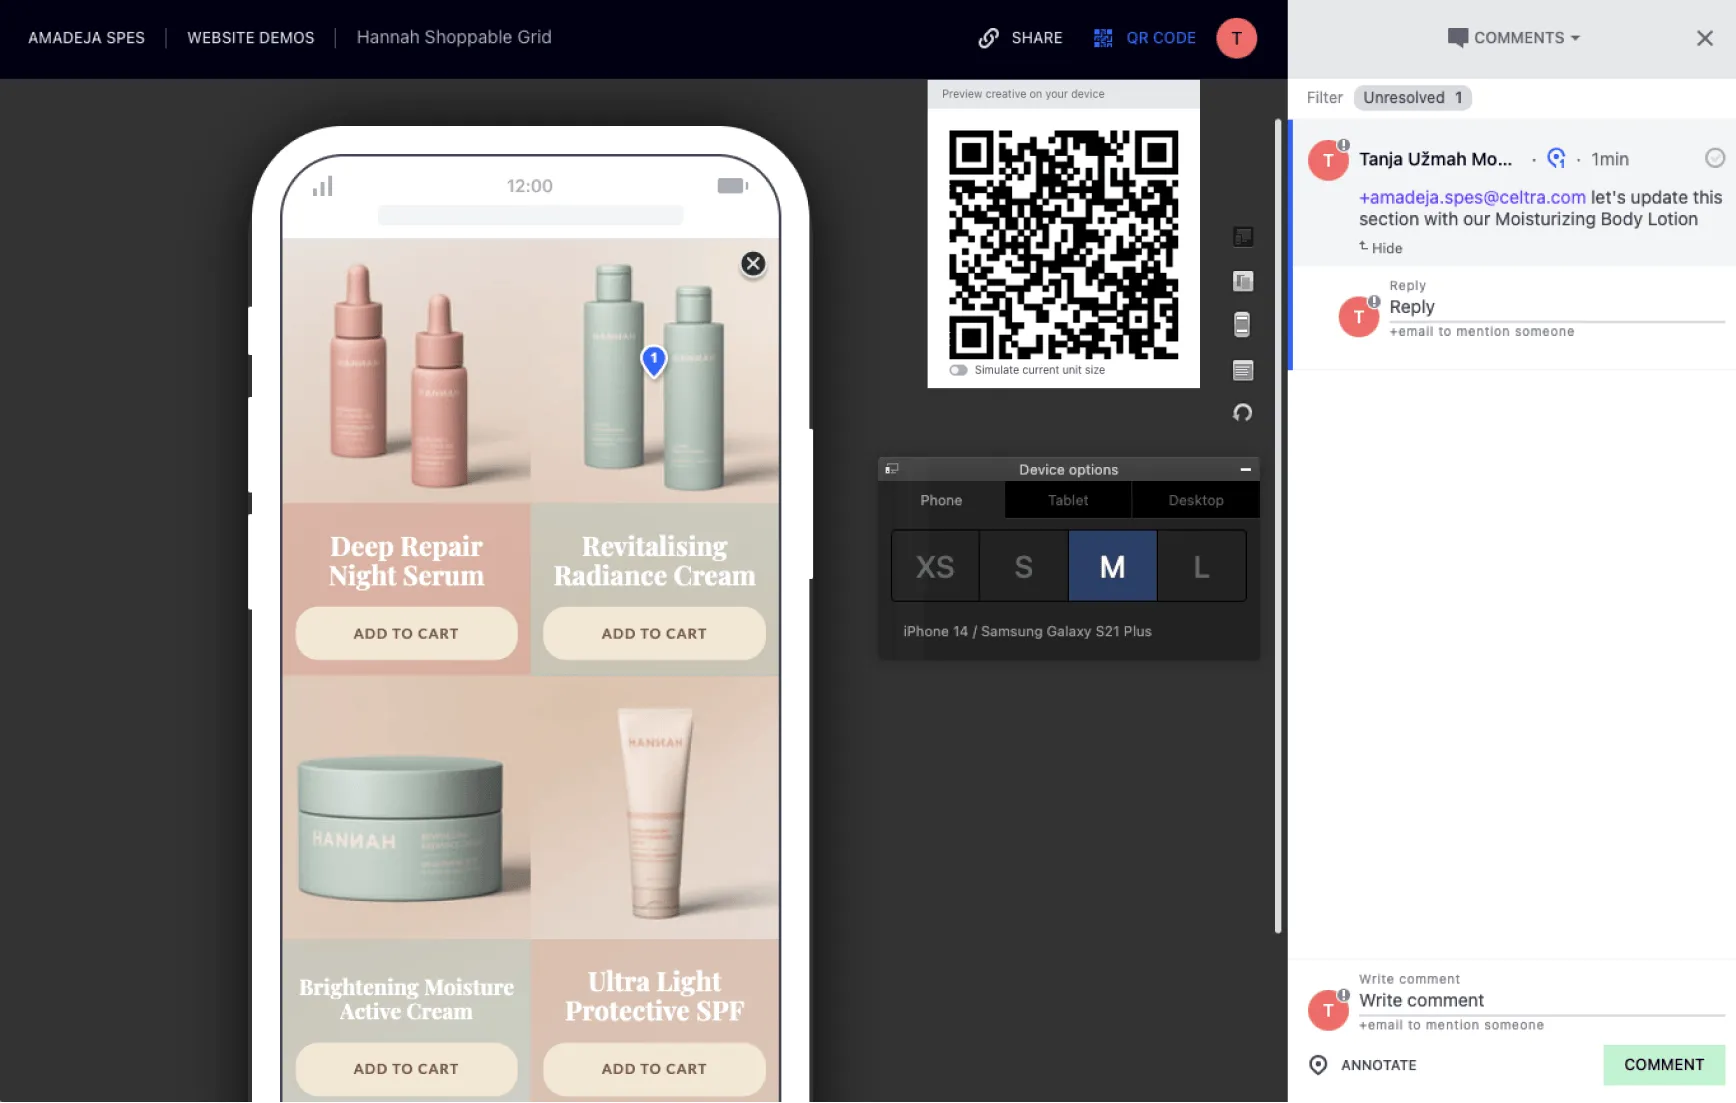Add Brightening Moisture Active Cream to cart
This screenshot has height=1103, width=1736.
point(406,1069)
